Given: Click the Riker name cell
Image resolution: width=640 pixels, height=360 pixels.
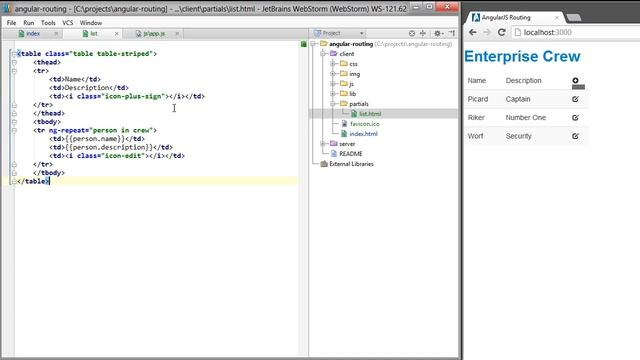Looking at the screenshot, I should (x=476, y=118).
